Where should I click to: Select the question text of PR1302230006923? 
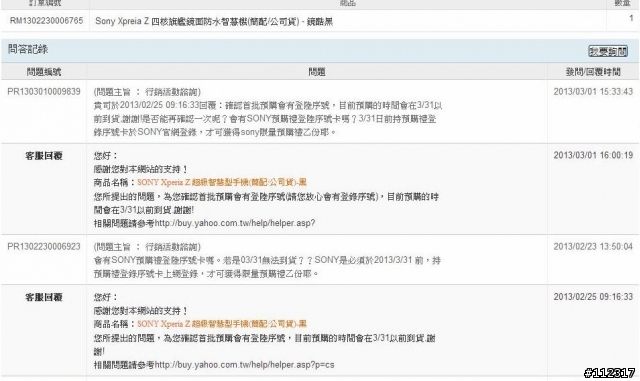[x=267, y=260]
